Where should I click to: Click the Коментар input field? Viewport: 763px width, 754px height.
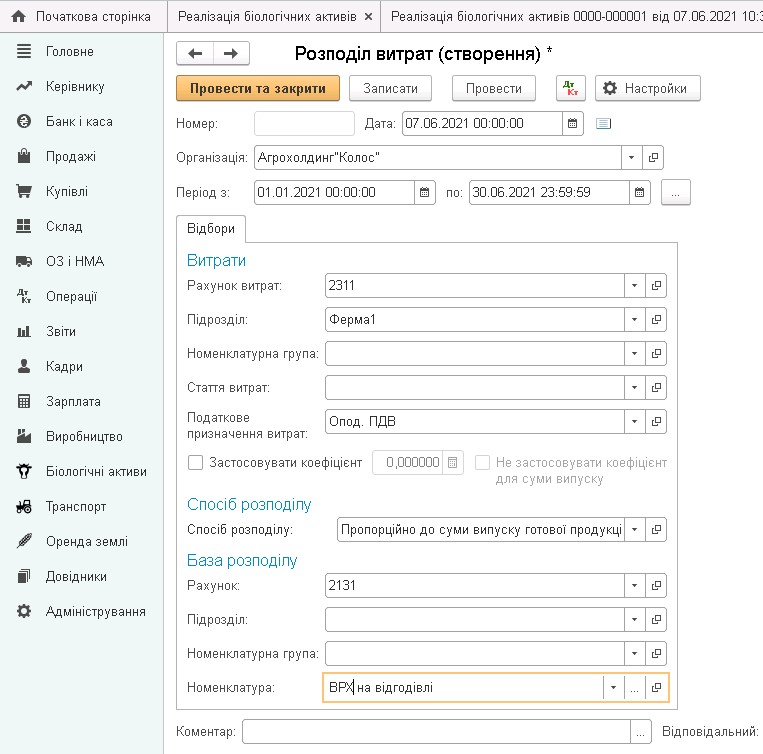click(436, 732)
